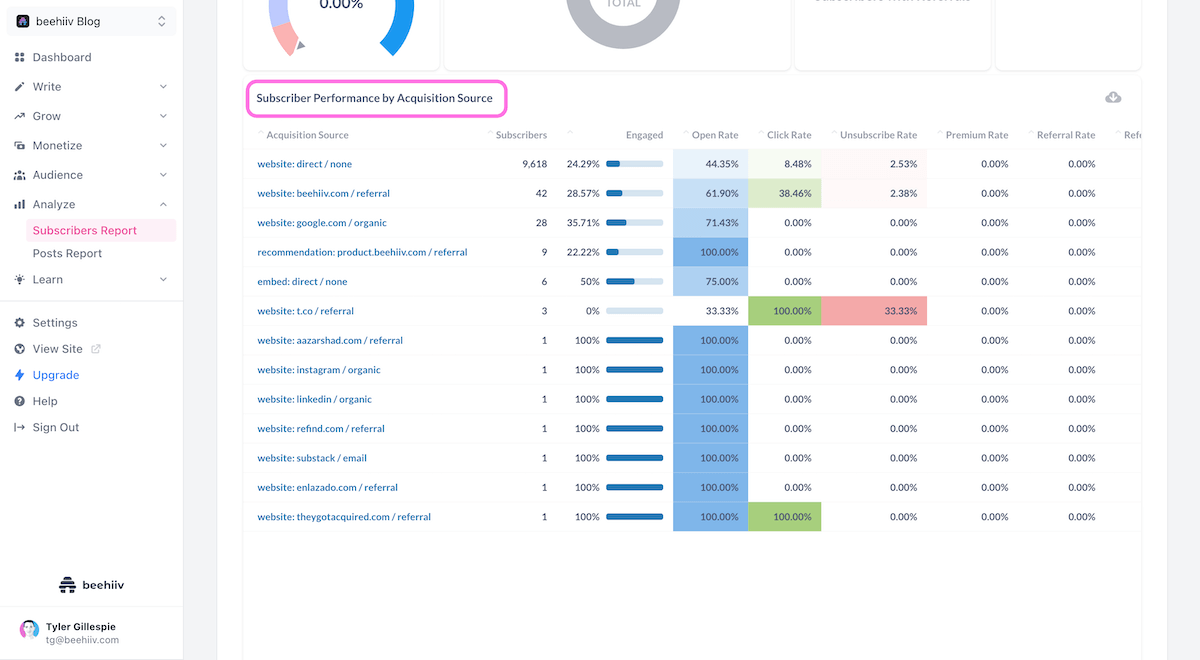
Task: Open the Subscribers Report page
Action: click(101, 230)
